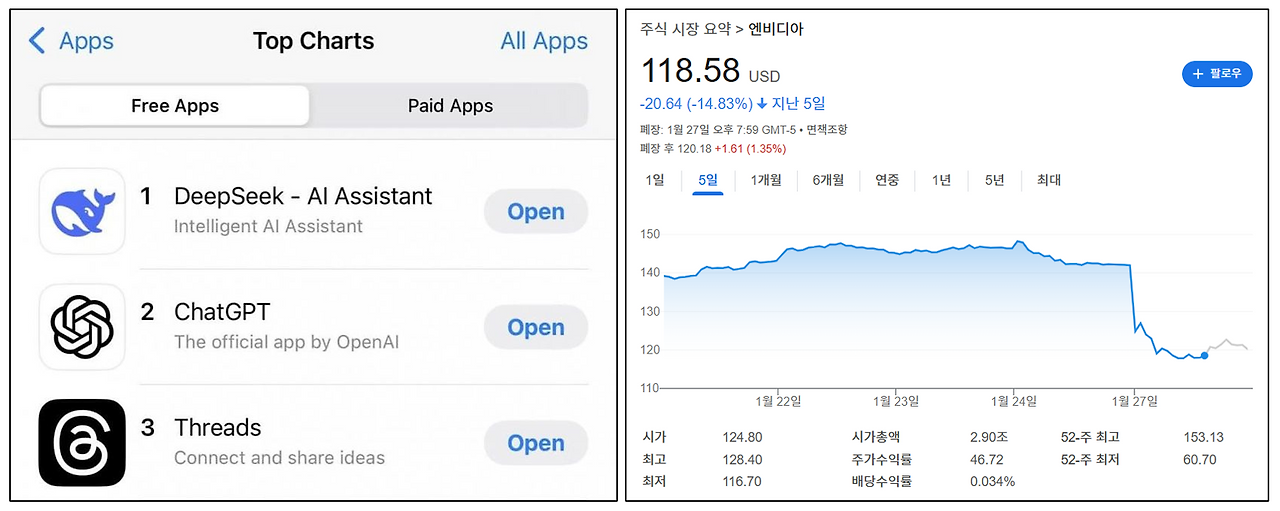
Task: Click the 52-주 최저 value 60.70
Action: [1199, 460]
